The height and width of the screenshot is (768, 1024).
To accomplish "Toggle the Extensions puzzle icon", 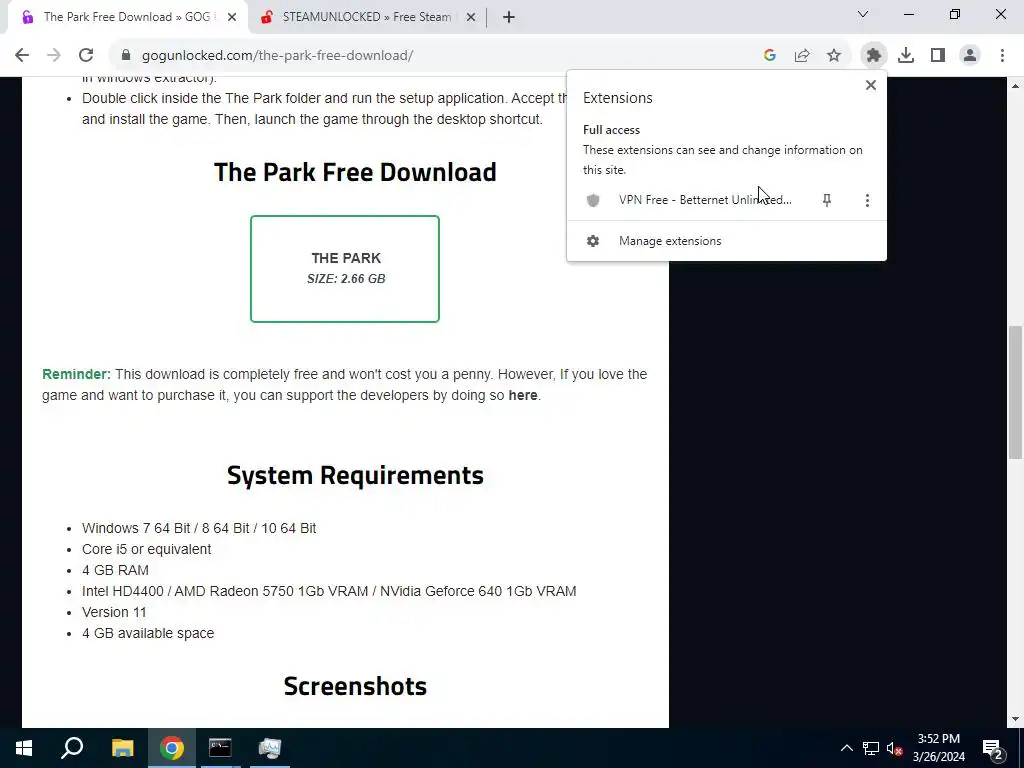I will tap(874, 56).
